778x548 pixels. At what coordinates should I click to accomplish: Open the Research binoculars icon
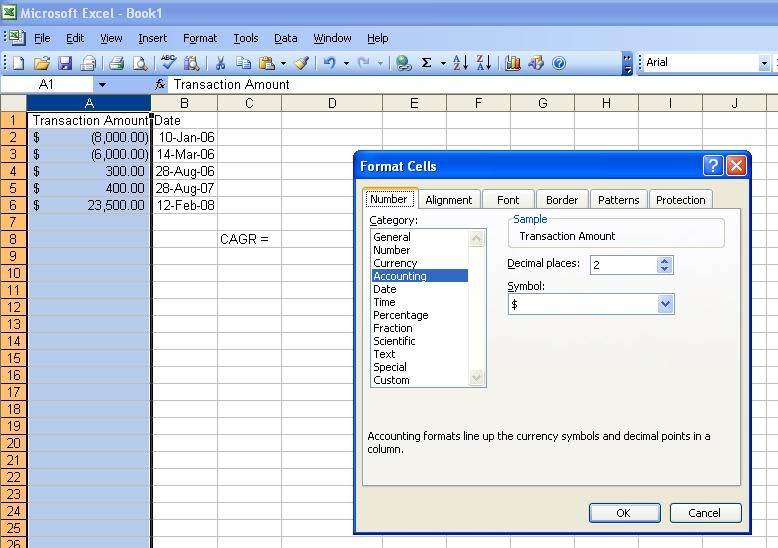click(x=191, y=63)
